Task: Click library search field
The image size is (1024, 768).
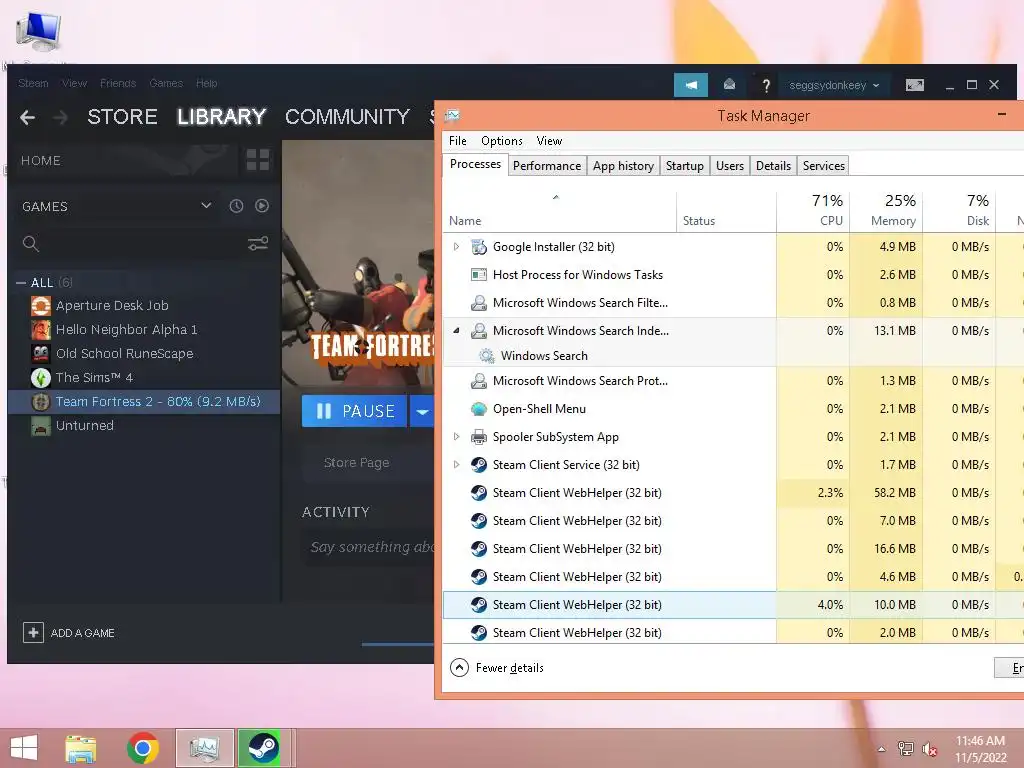Action: tap(131, 244)
